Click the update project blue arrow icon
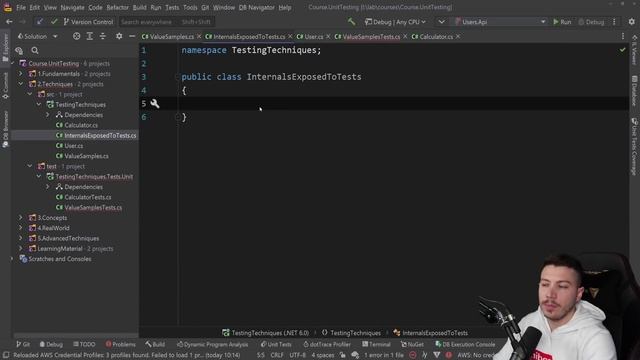 (40, 22)
